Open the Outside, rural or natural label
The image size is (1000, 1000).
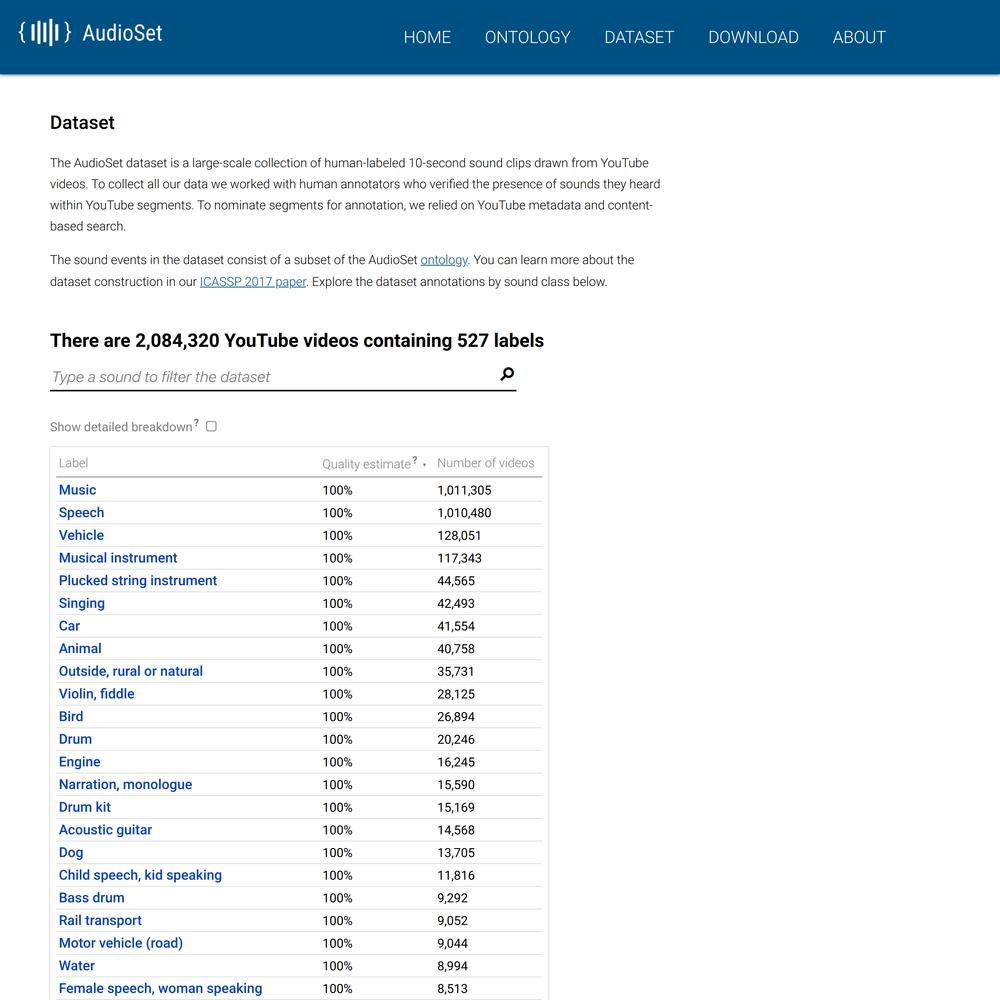(x=131, y=671)
